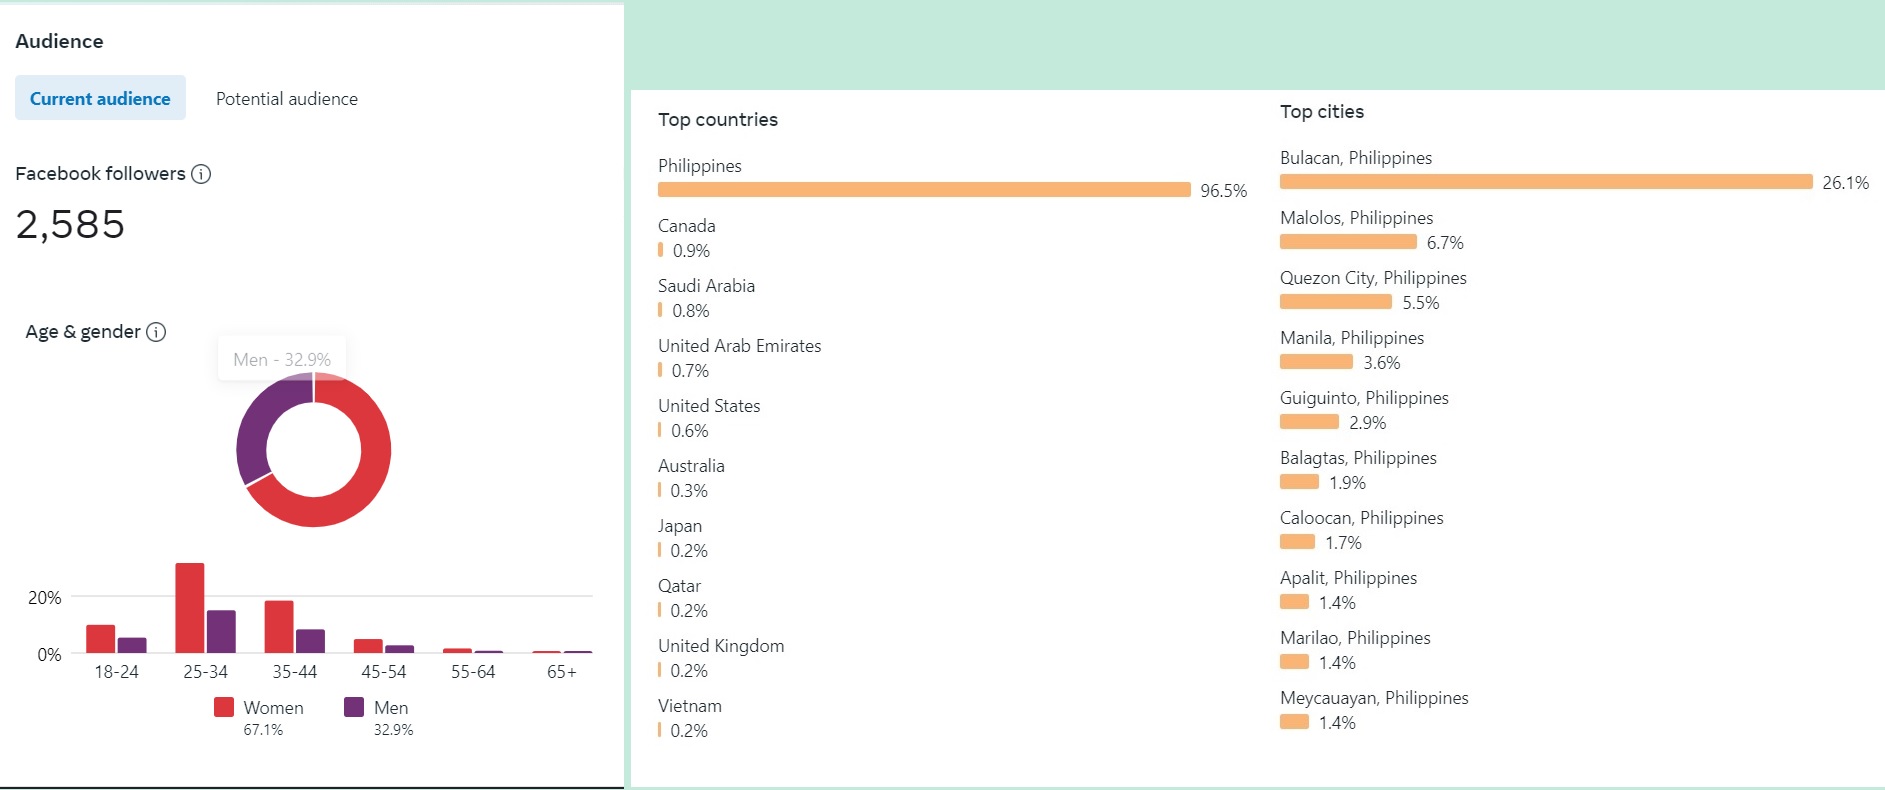Switch to Current audience tab

point(100,98)
